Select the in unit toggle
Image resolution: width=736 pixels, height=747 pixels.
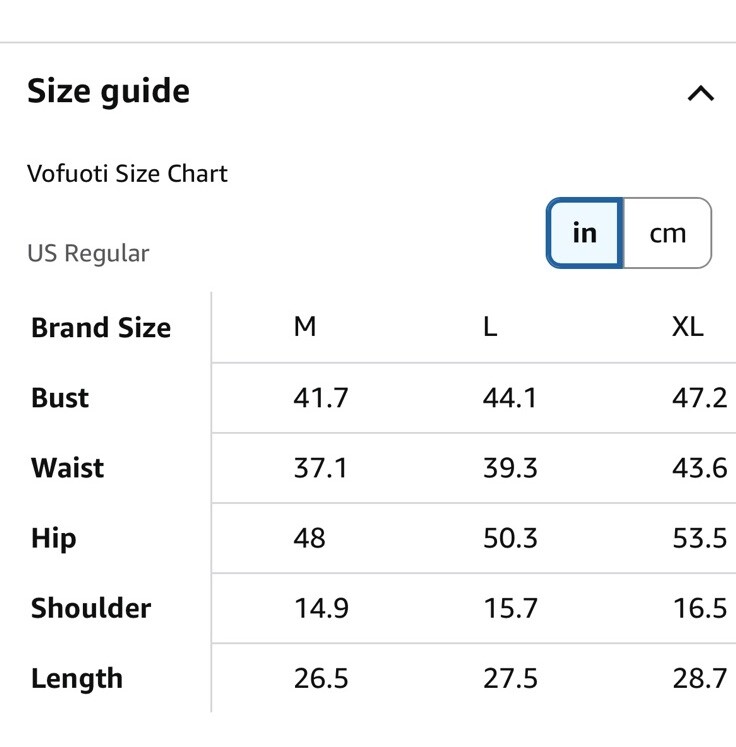[x=585, y=233]
